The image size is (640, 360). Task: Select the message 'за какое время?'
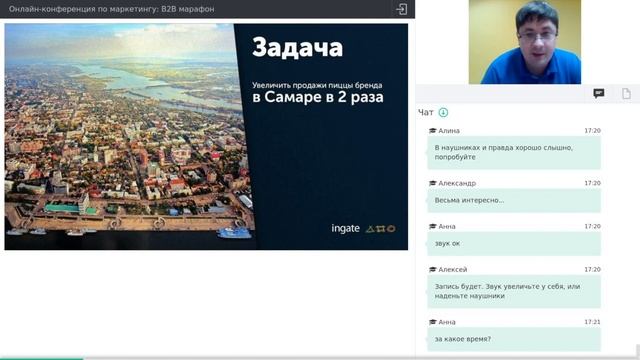[x=514, y=339]
